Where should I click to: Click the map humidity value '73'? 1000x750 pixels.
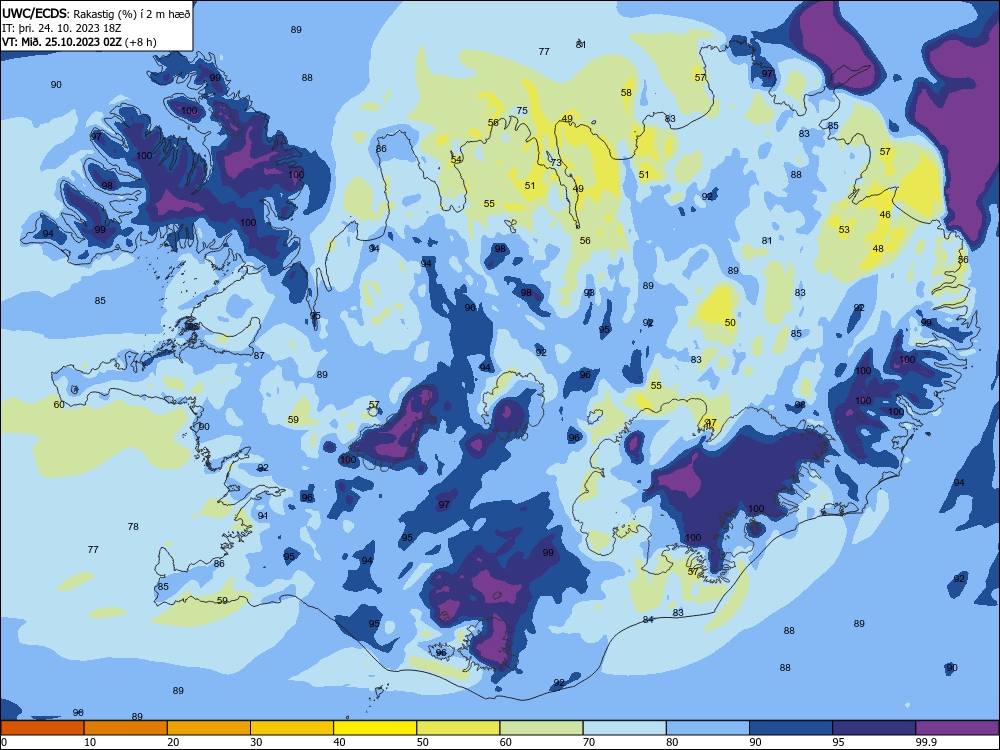coord(556,163)
